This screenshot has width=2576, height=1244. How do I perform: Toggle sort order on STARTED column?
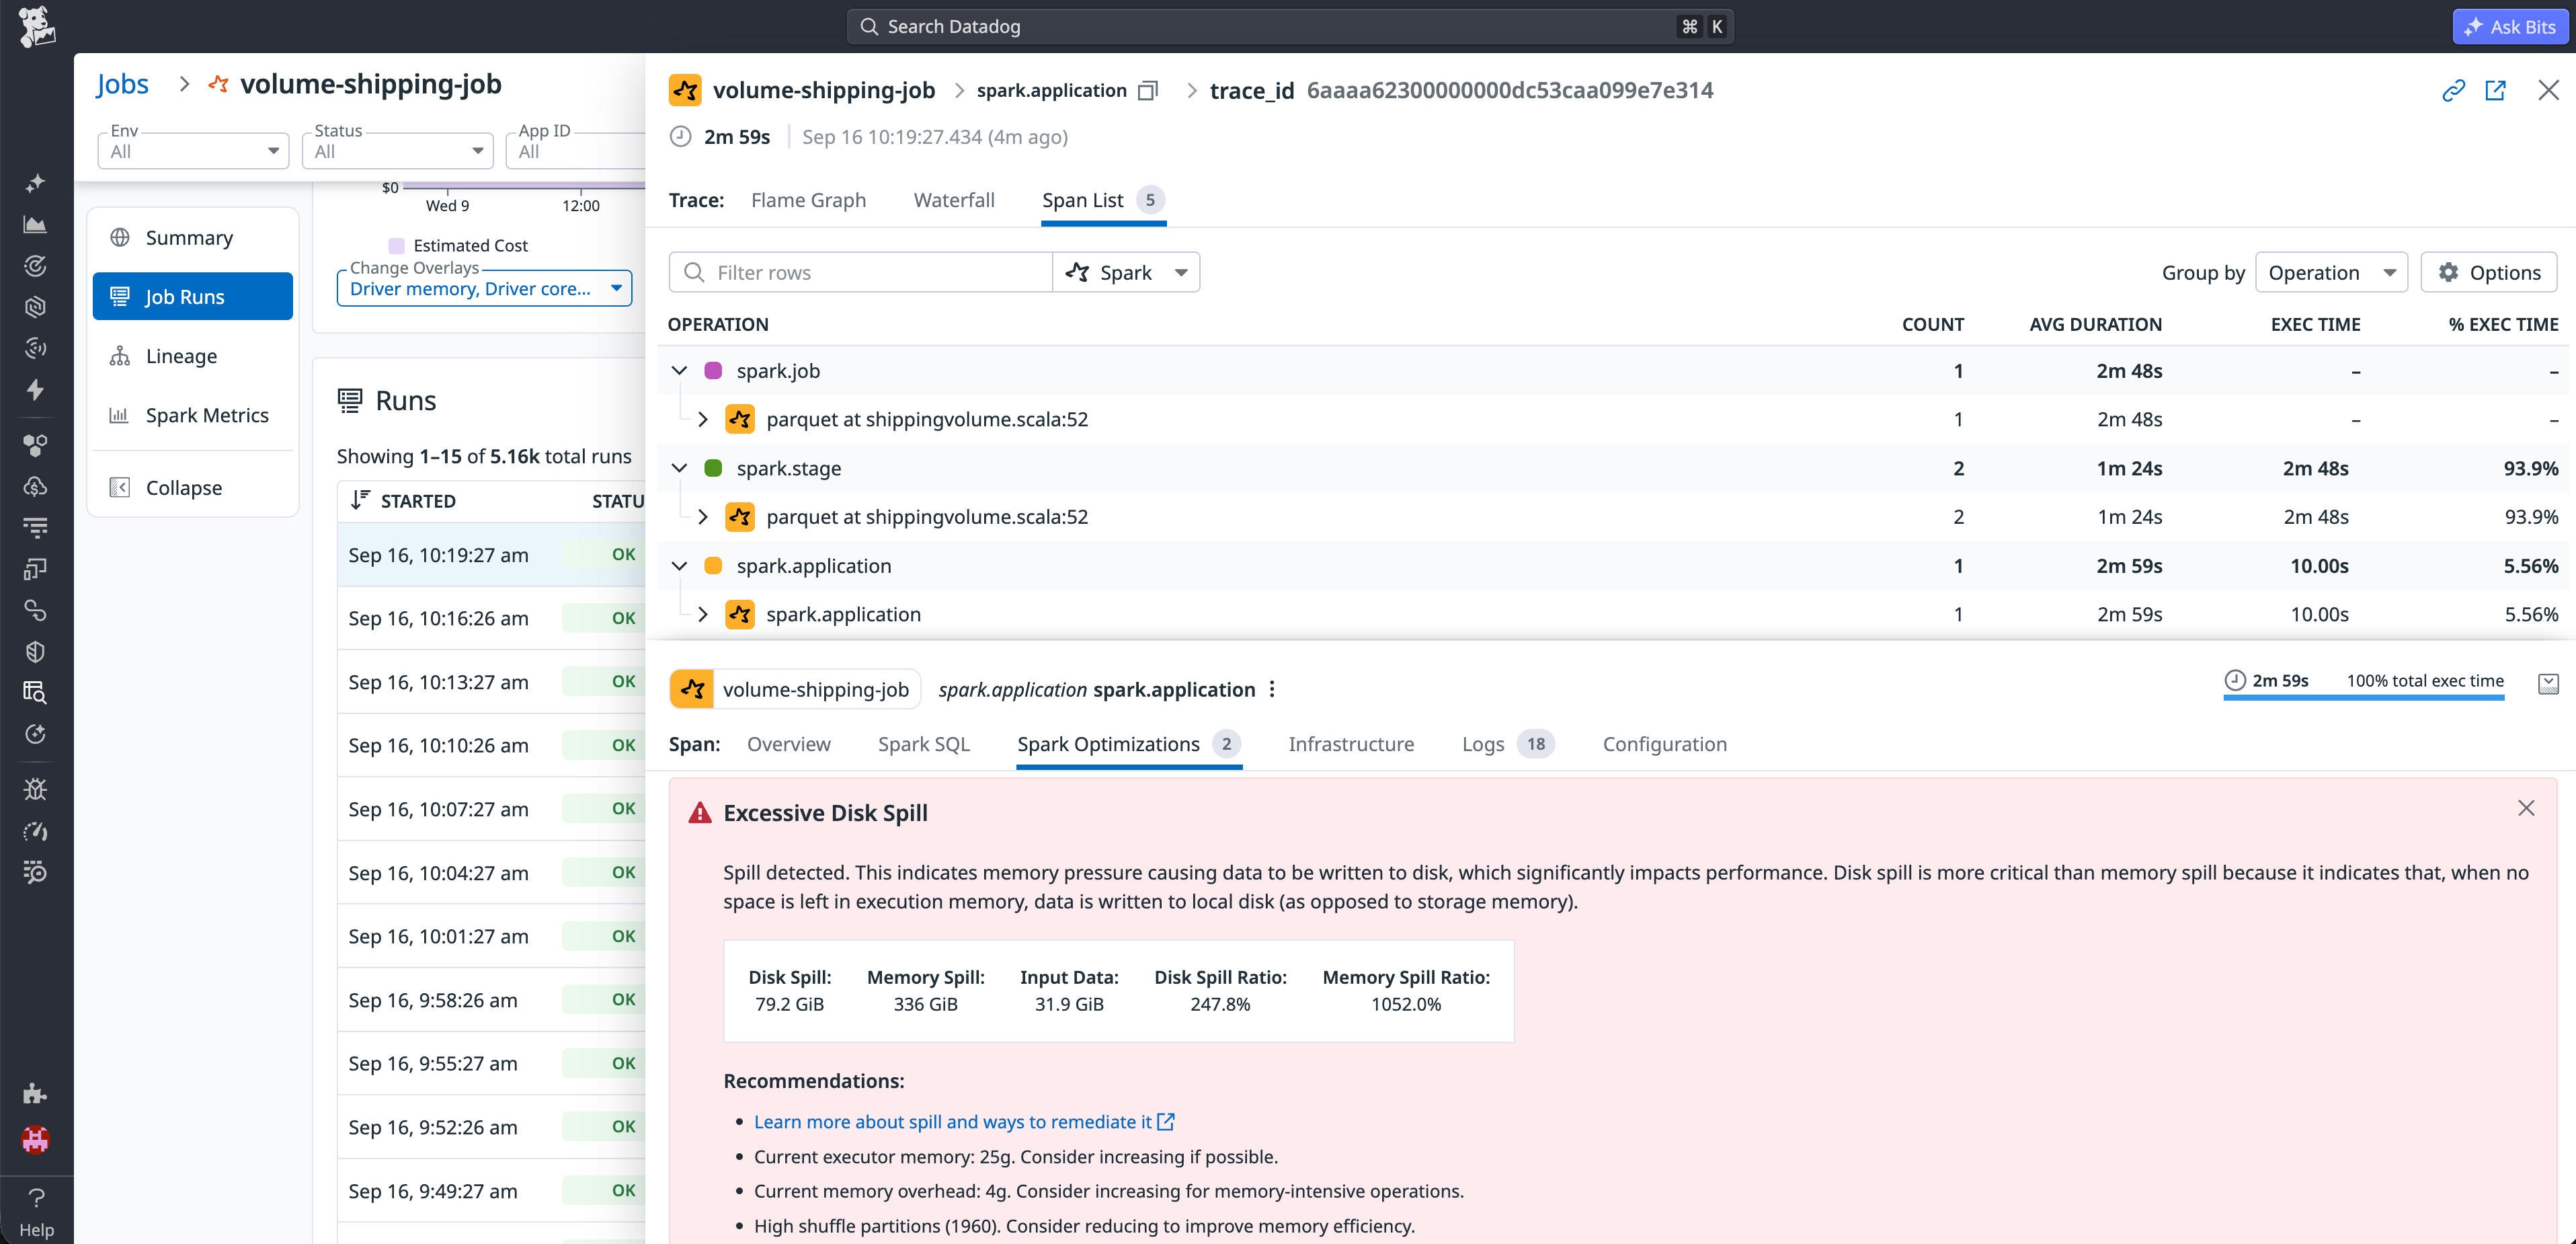pos(360,500)
